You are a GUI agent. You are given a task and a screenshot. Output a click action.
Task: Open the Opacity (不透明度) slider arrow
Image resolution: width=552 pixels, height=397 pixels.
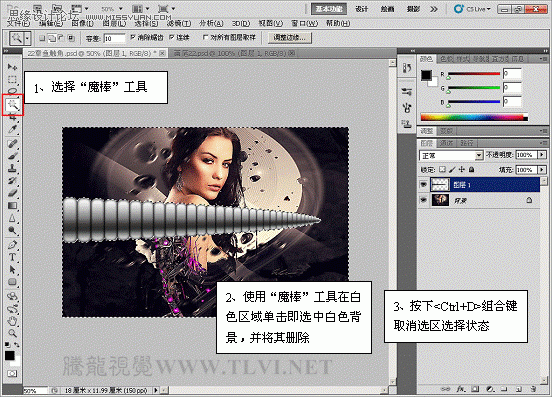pyautogui.click(x=542, y=155)
